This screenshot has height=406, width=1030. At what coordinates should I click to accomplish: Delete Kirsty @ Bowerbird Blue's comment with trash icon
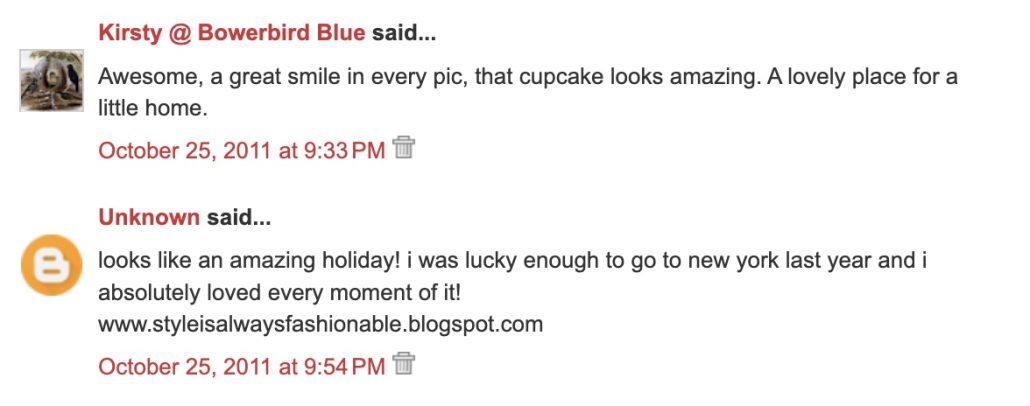(404, 149)
